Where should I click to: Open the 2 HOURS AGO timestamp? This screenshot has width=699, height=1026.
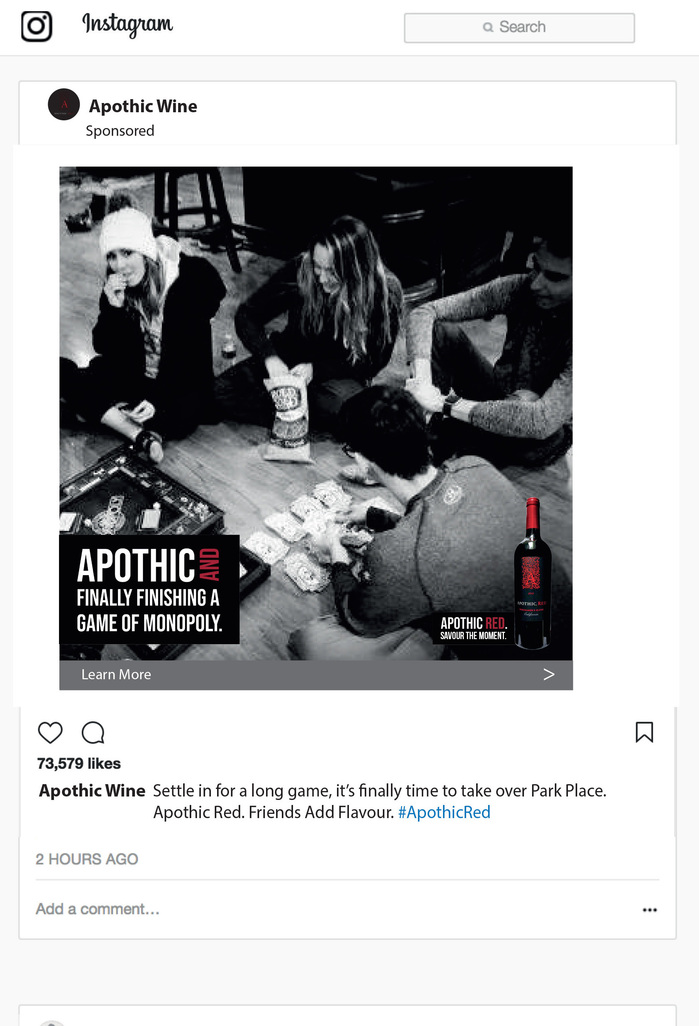pyautogui.click(x=87, y=859)
